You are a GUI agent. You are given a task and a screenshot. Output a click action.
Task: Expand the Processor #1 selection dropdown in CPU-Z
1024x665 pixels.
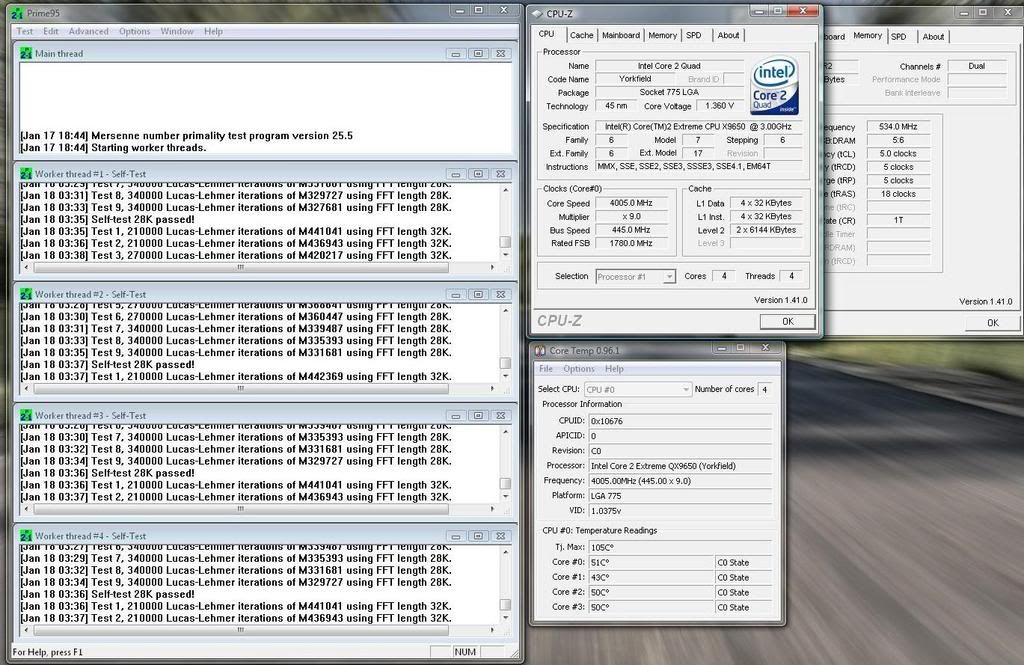(x=669, y=277)
